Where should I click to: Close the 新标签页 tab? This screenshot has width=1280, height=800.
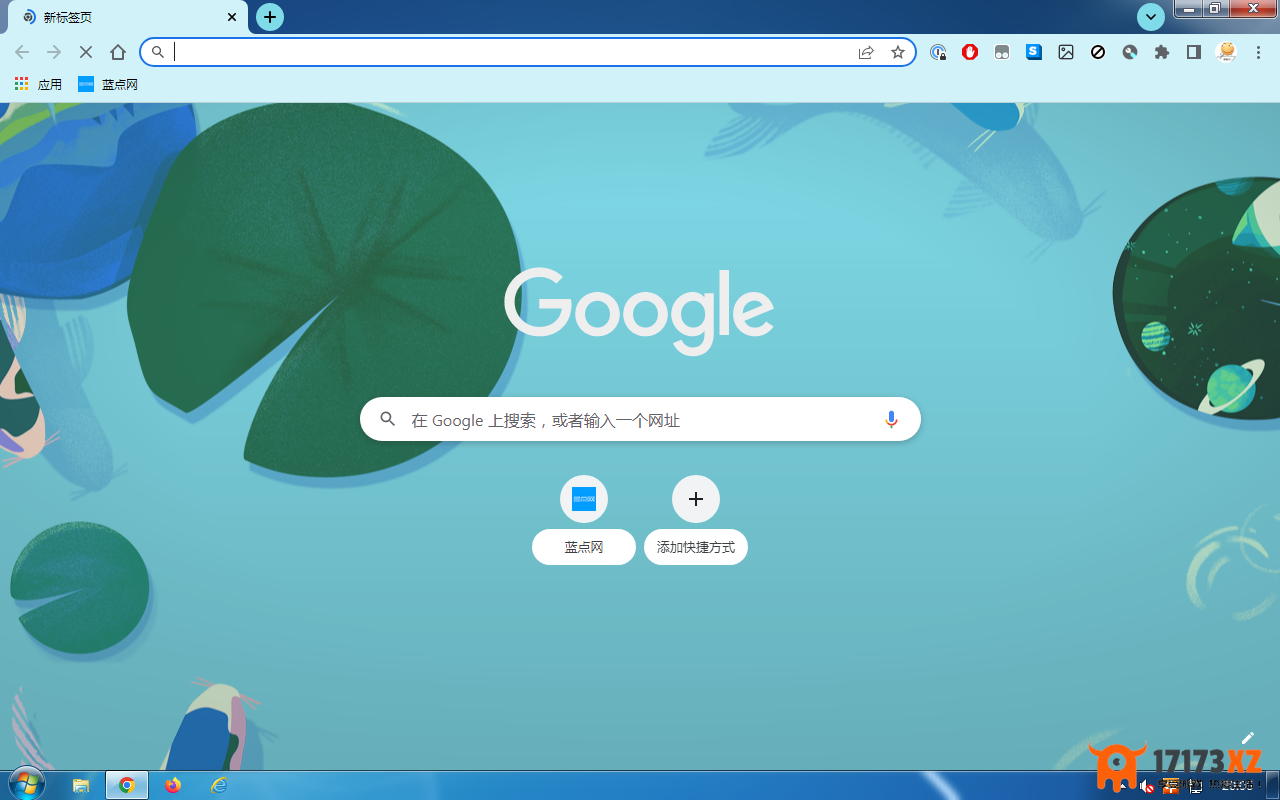coord(232,17)
